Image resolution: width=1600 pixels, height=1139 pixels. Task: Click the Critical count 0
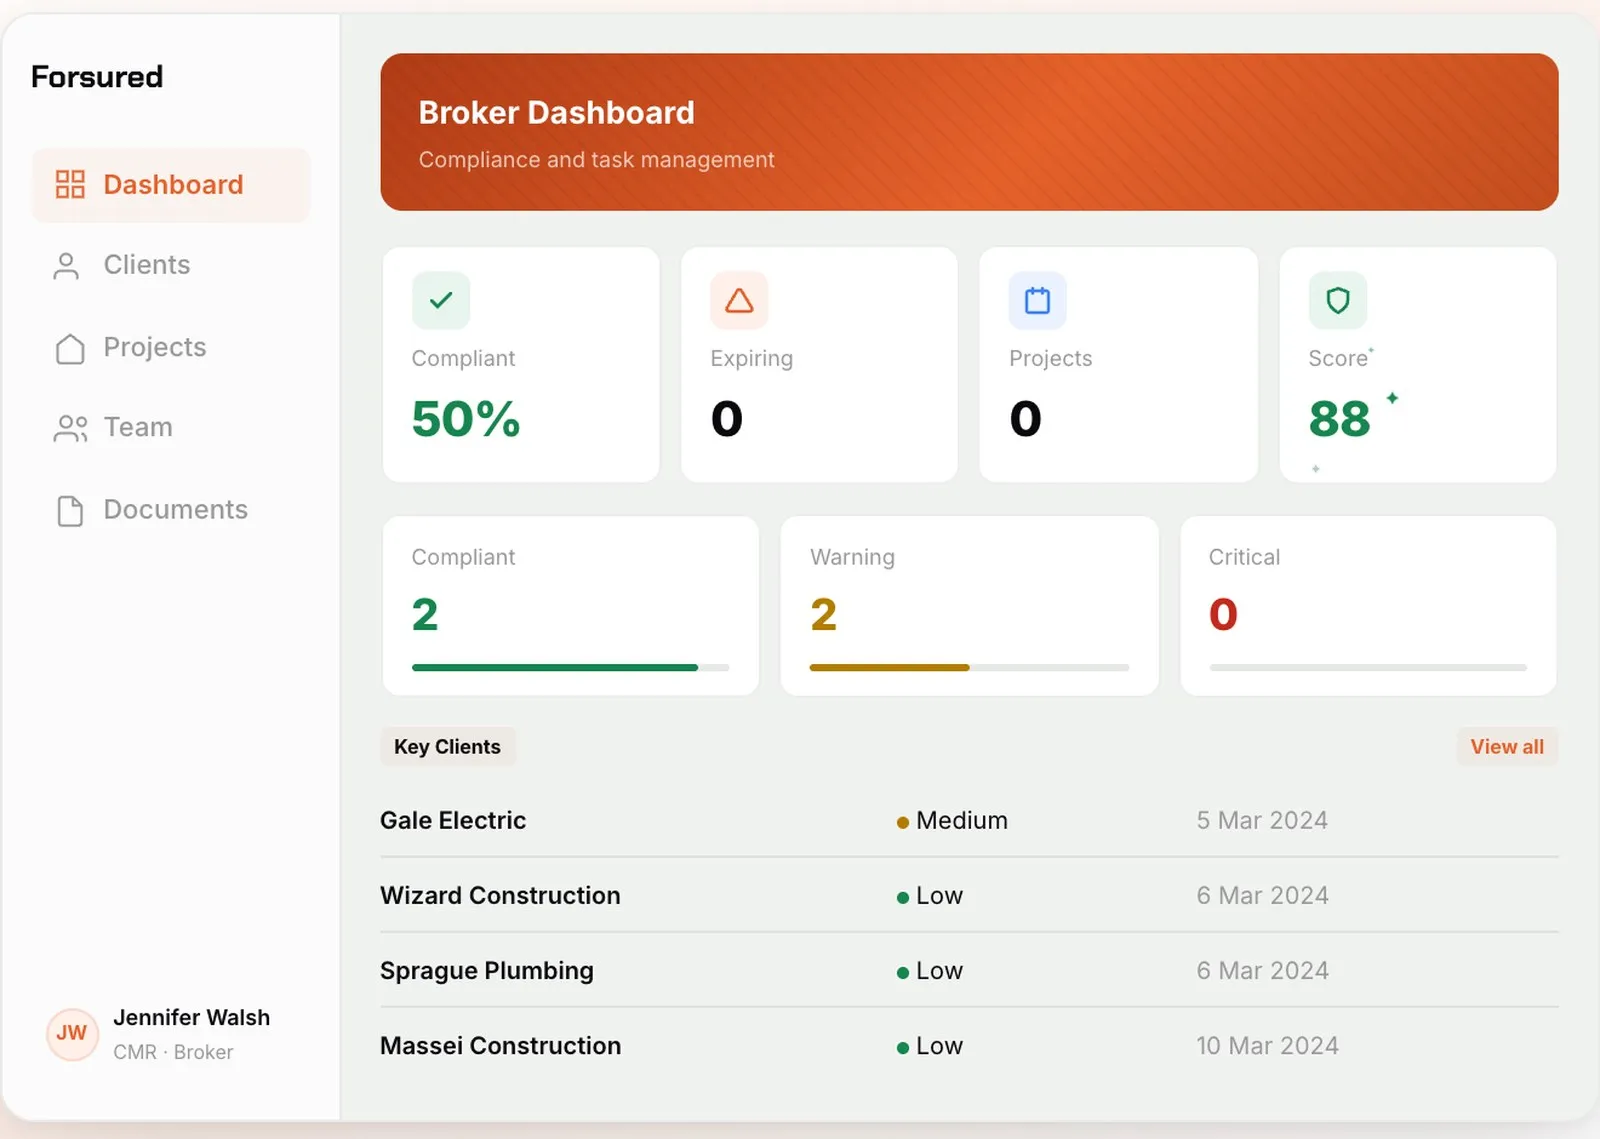point(1223,614)
